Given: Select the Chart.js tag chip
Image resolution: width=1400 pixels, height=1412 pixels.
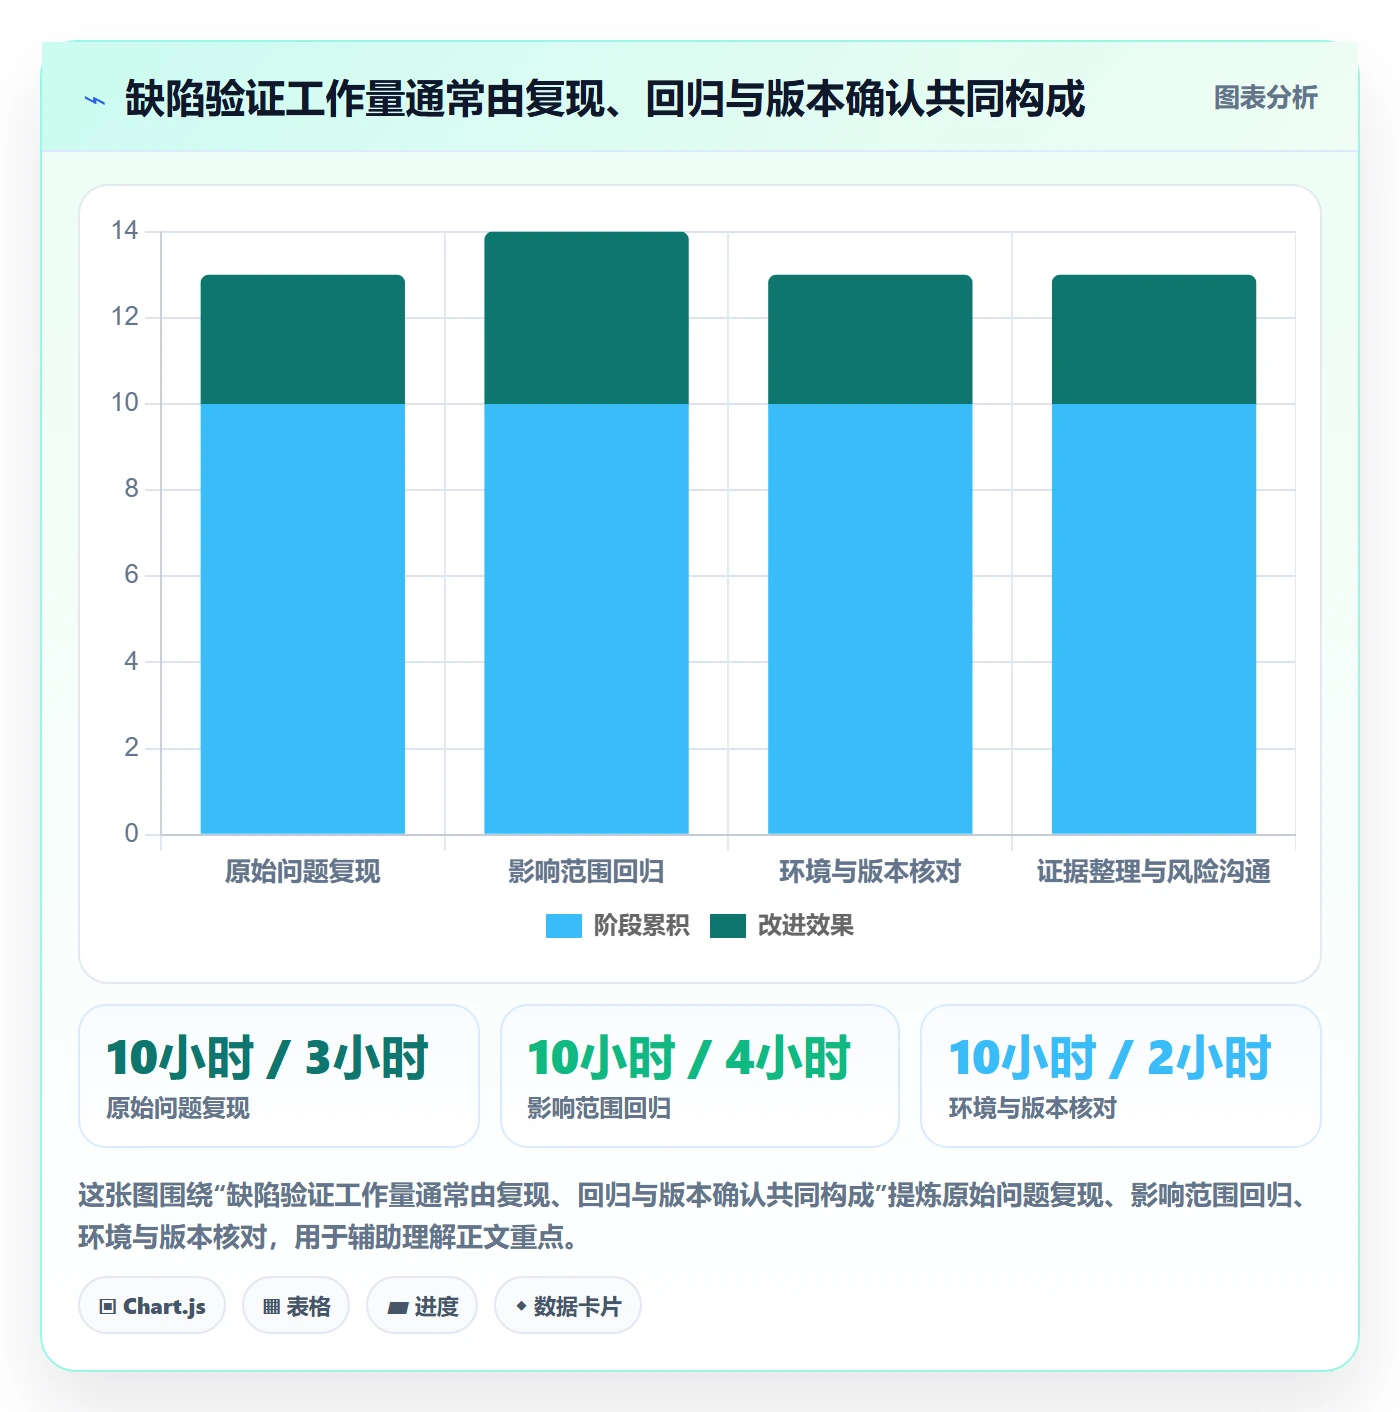Looking at the screenshot, I should pos(152,1306).
